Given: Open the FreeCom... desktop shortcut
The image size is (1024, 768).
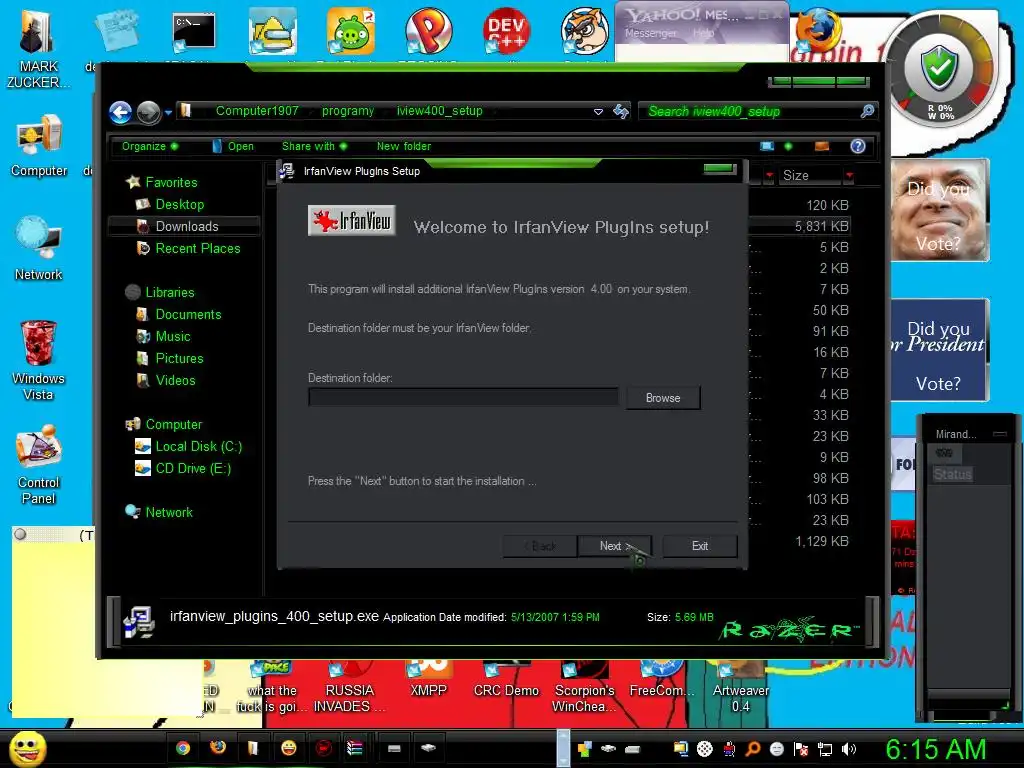Looking at the screenshot, I should [x=662, y=679].
